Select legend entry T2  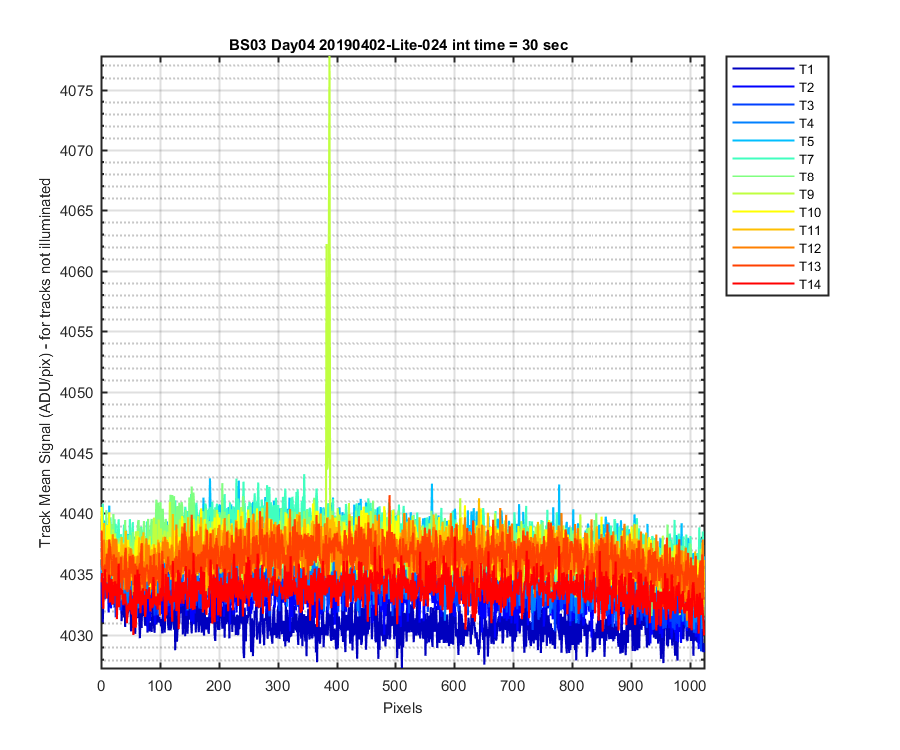(777, 87)
